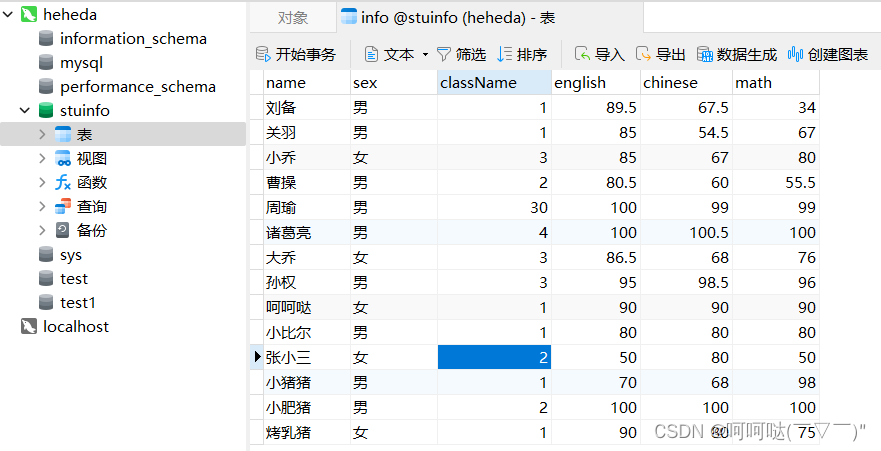Click the 视图 views icon
This screenshot has width=881, height=451.
click(x=63, y=159)
